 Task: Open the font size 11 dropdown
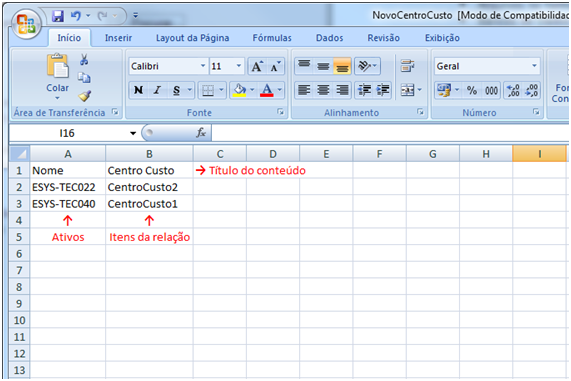239,66
